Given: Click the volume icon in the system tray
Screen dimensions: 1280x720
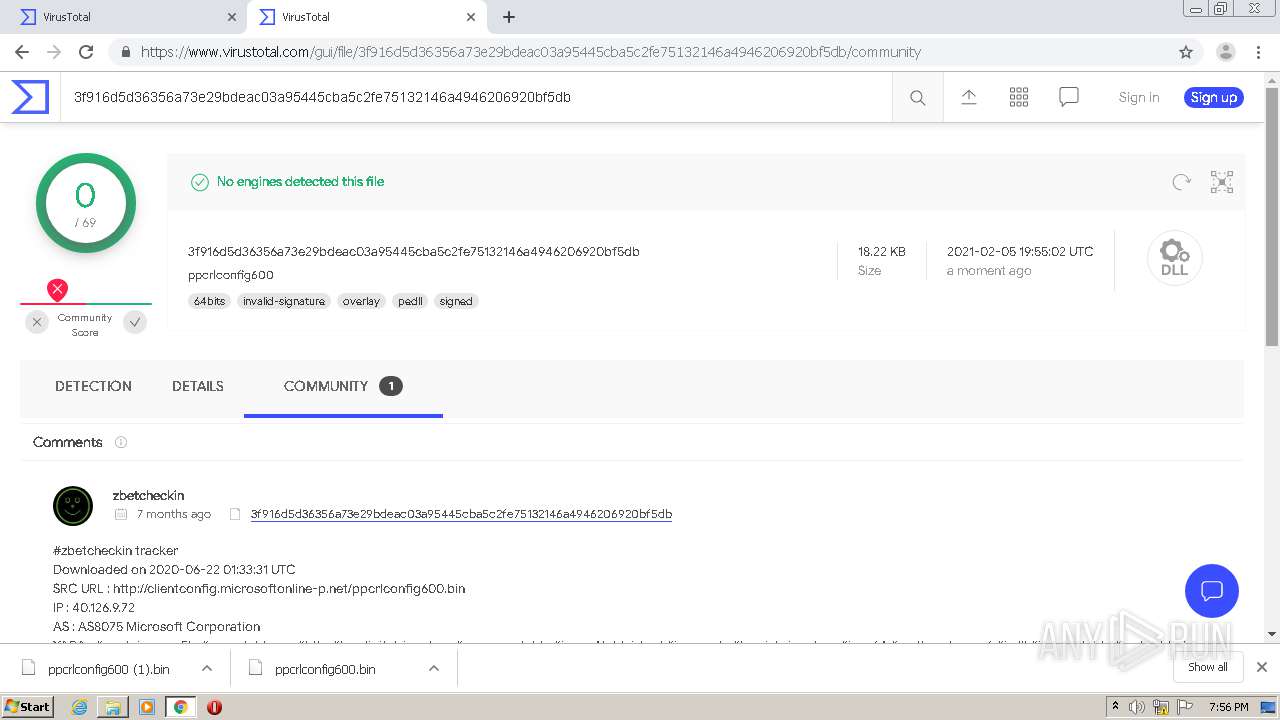Looking at the screenshot, I should 1138,707.
